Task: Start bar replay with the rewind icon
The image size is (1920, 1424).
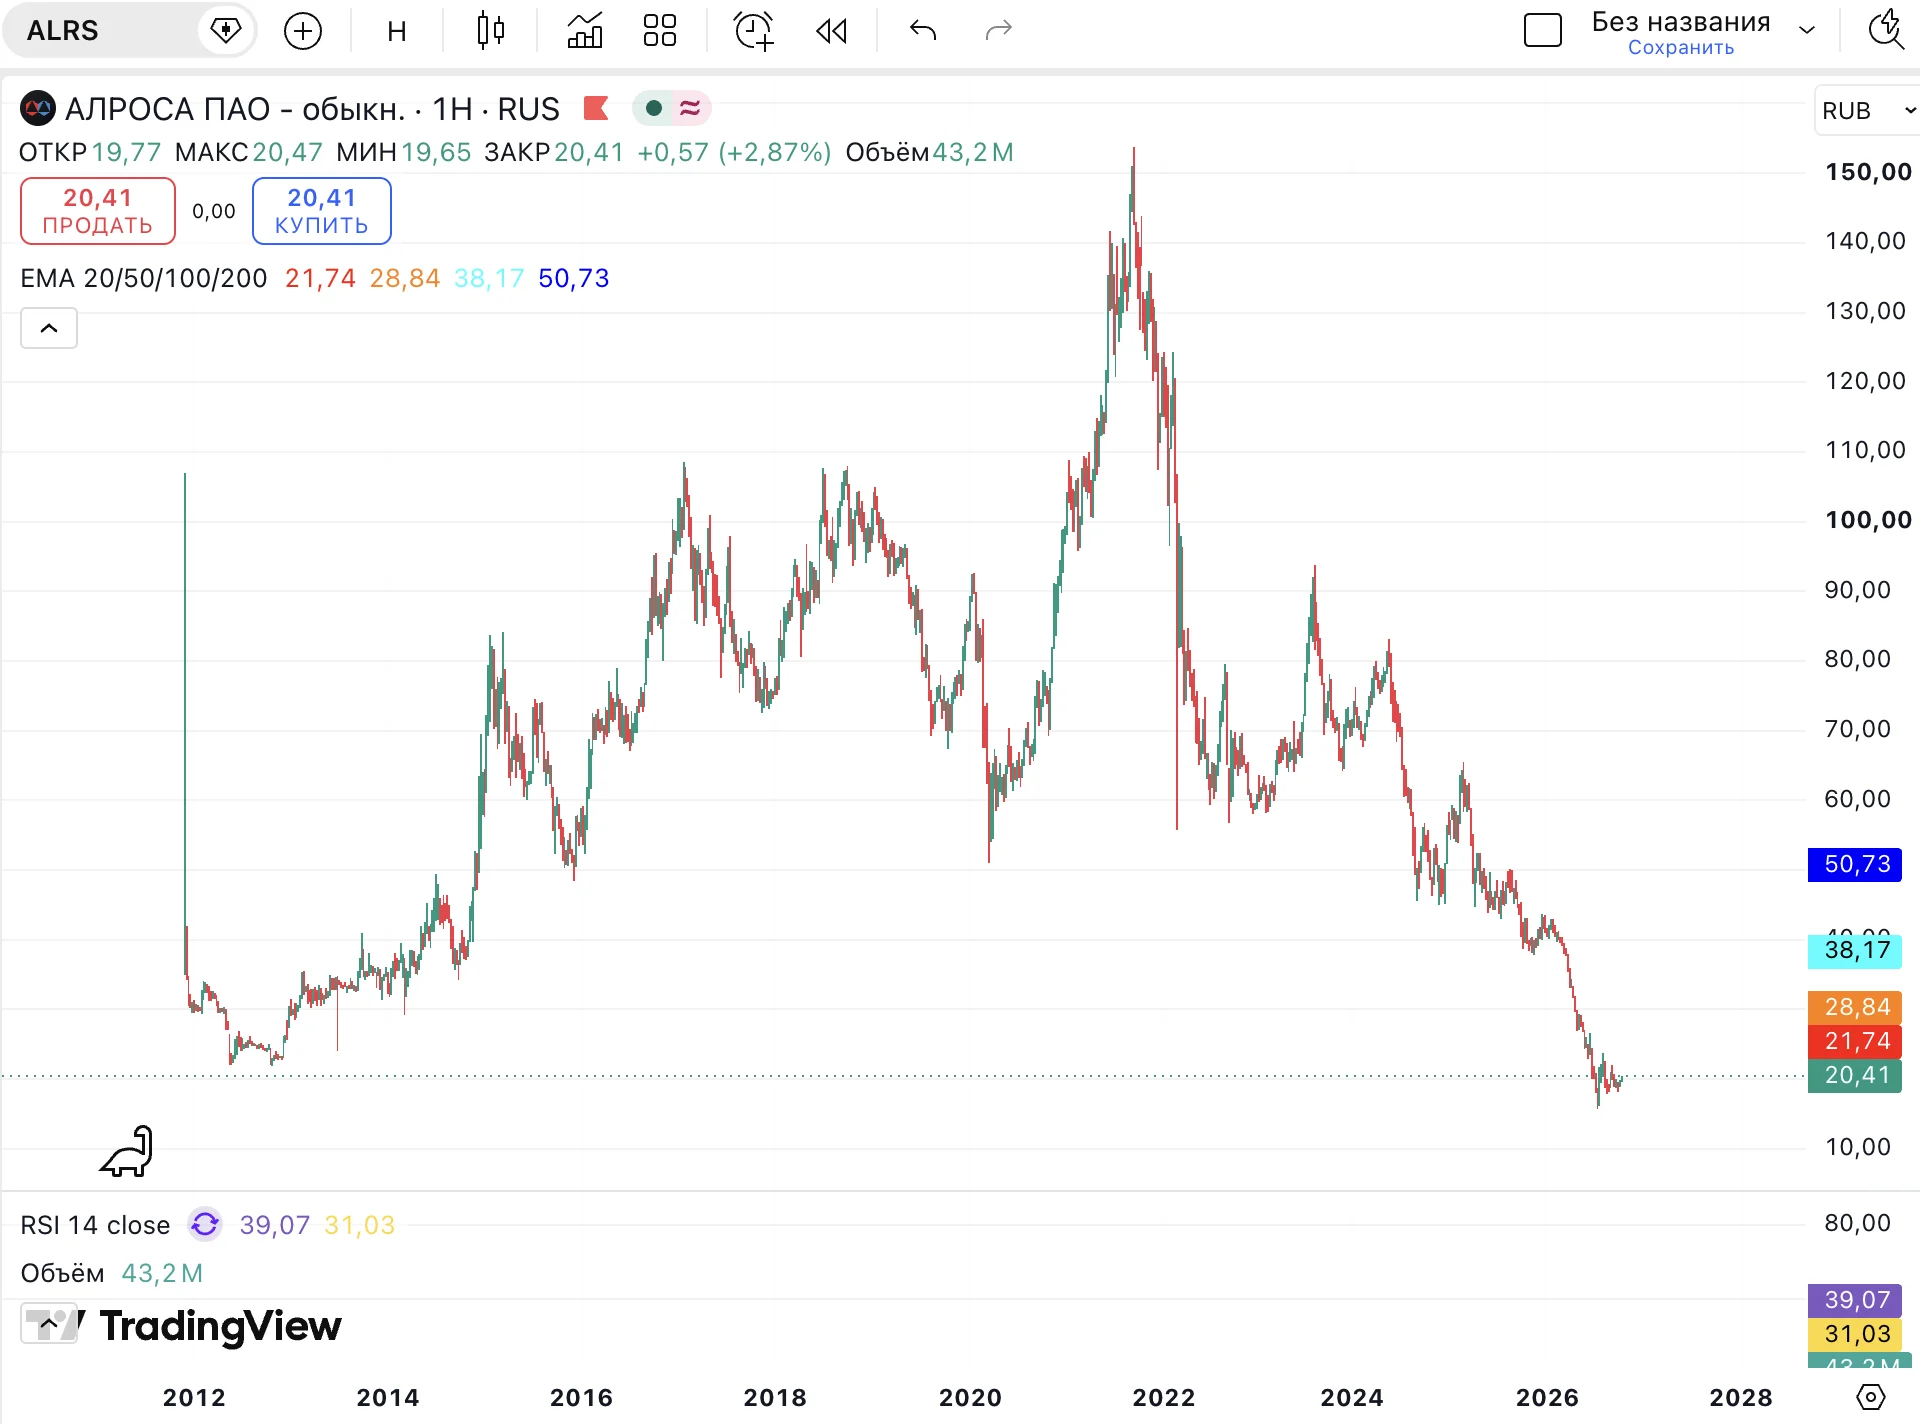Action: (x=831, y=31)
